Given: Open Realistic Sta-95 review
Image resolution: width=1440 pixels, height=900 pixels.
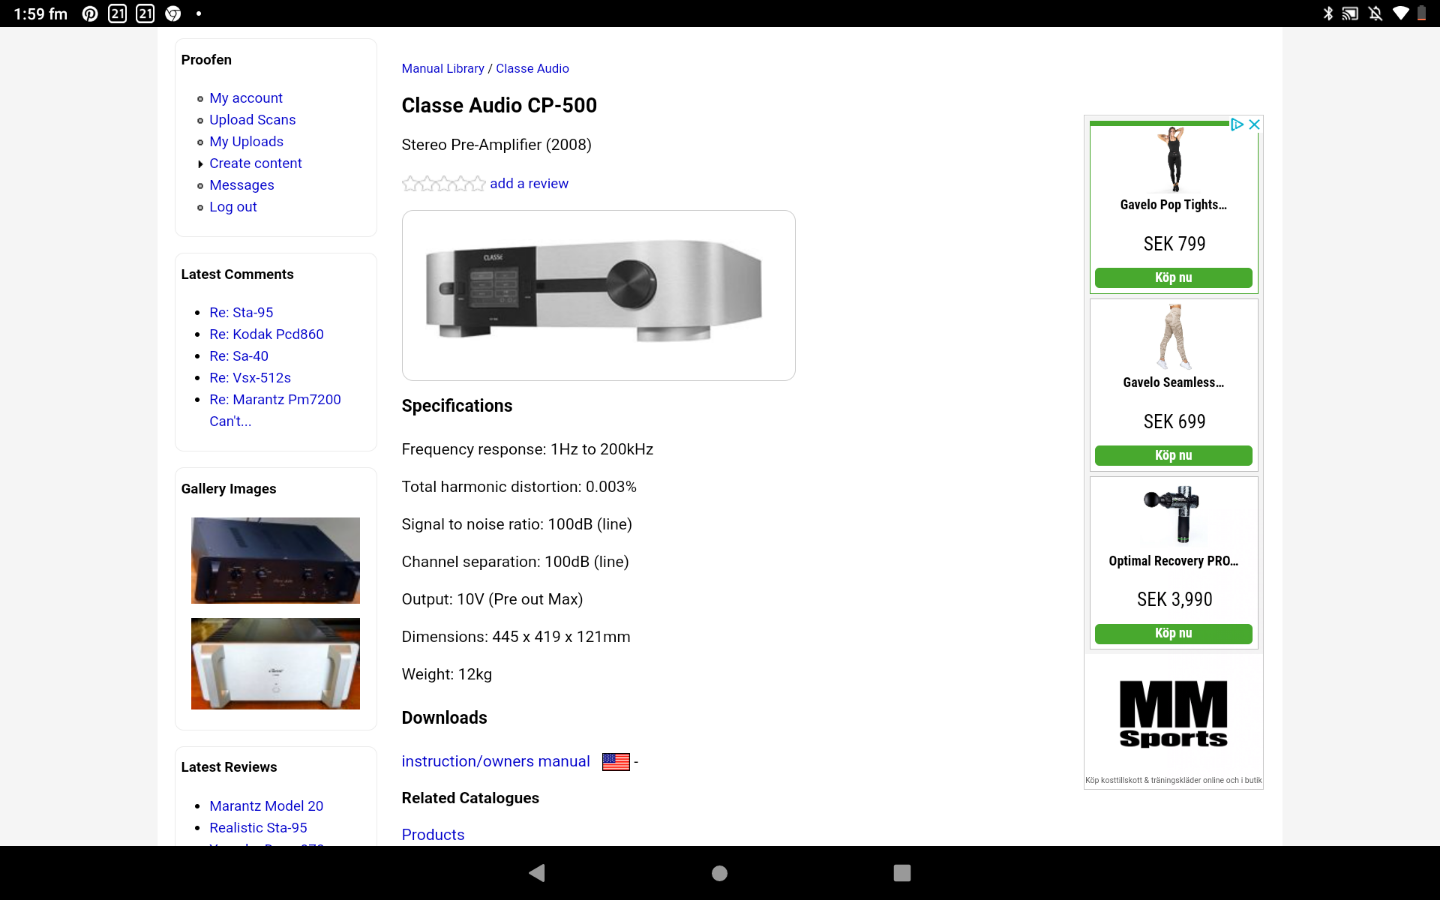Looking at the screenshot, I should pyautogui.click(x=258, y=828).
